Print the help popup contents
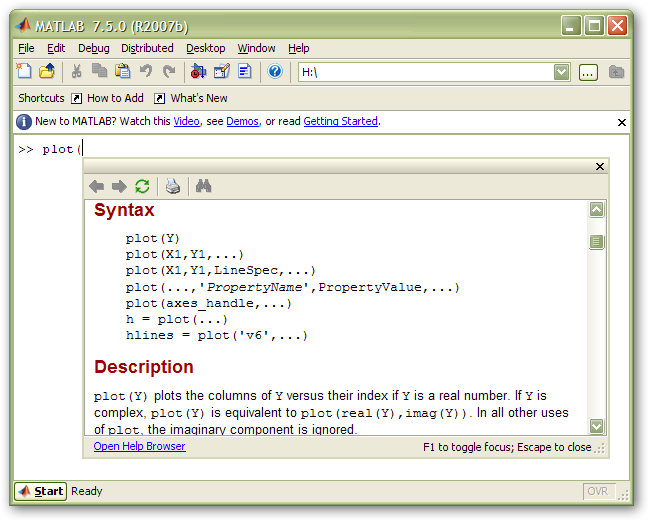The height and width of the screenshot is (520, 648). pyautogui.click(x=173, y=186)
